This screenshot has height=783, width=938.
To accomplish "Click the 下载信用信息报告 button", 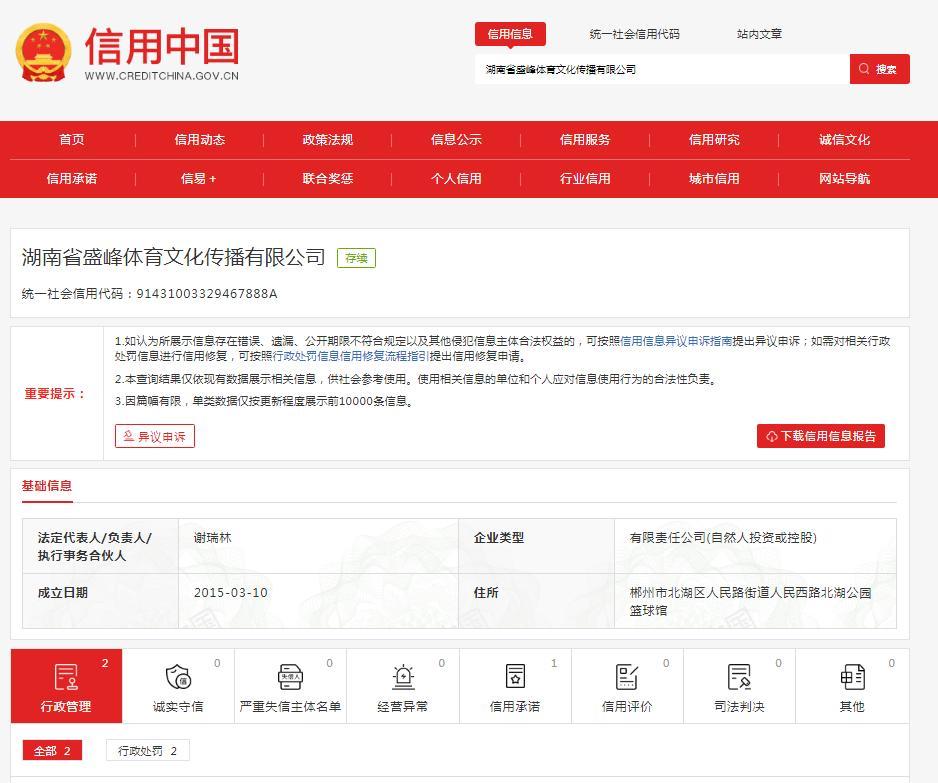I will point(821,436).
